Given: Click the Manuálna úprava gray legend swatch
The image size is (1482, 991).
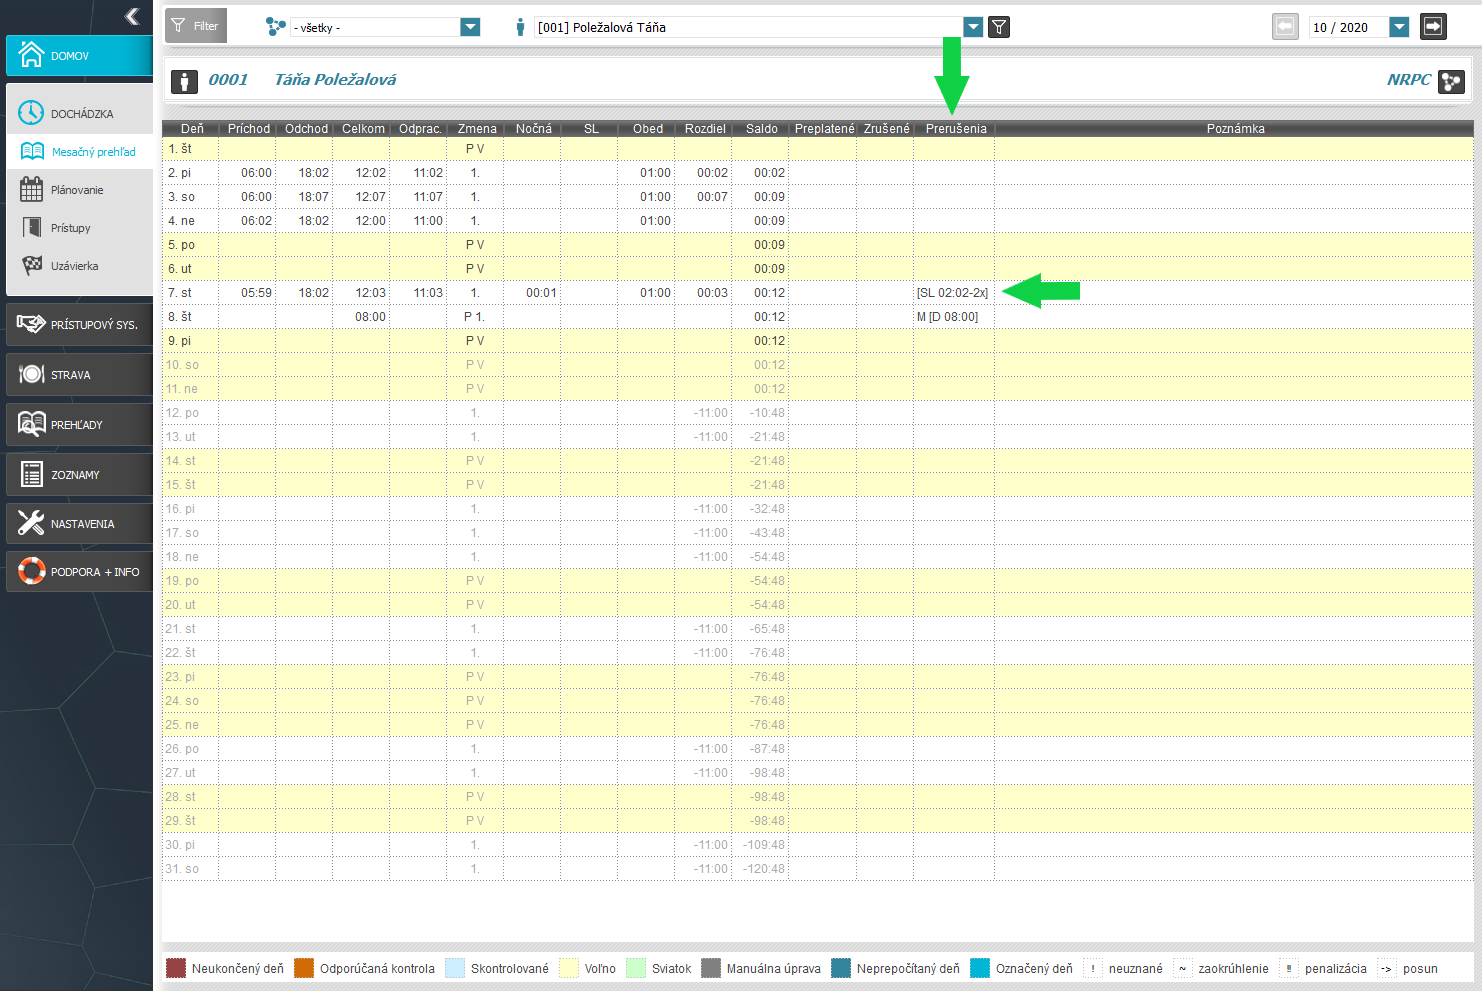Looking at the screenshot, I should 711,968.
